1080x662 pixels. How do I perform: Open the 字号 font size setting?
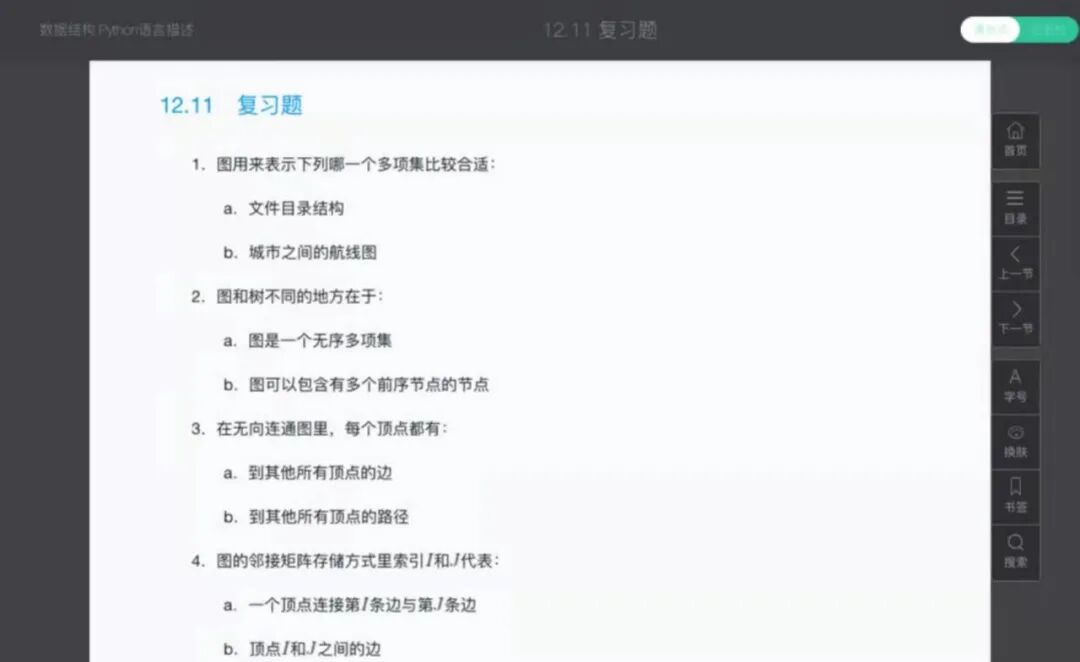1015,386
